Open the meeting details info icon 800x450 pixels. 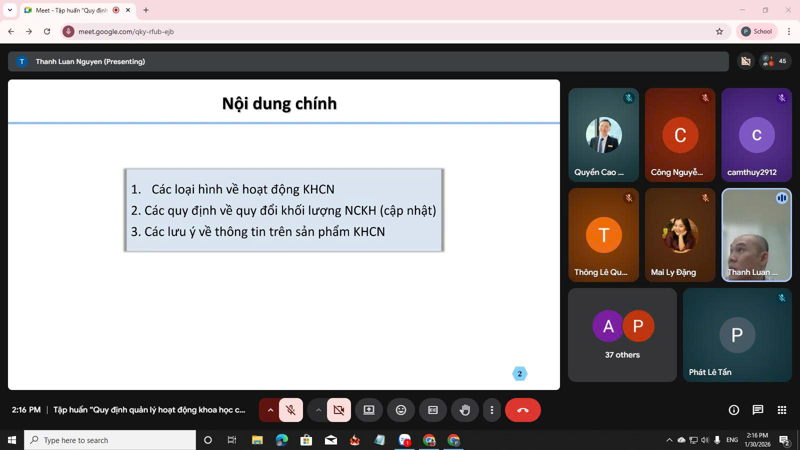tap(733, 410)
